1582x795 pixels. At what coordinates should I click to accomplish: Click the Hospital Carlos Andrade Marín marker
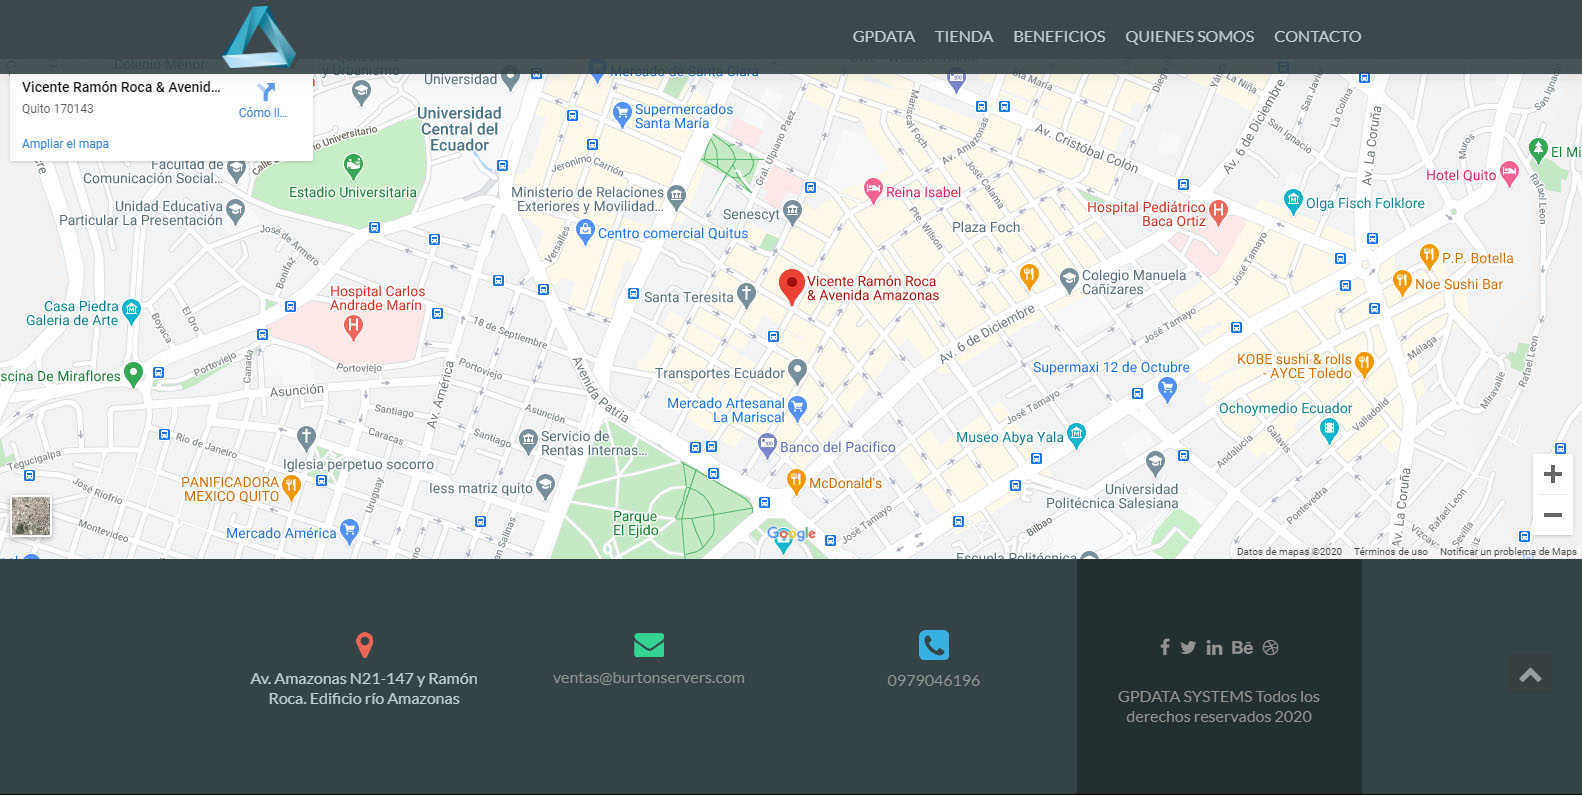pos(352,325)
